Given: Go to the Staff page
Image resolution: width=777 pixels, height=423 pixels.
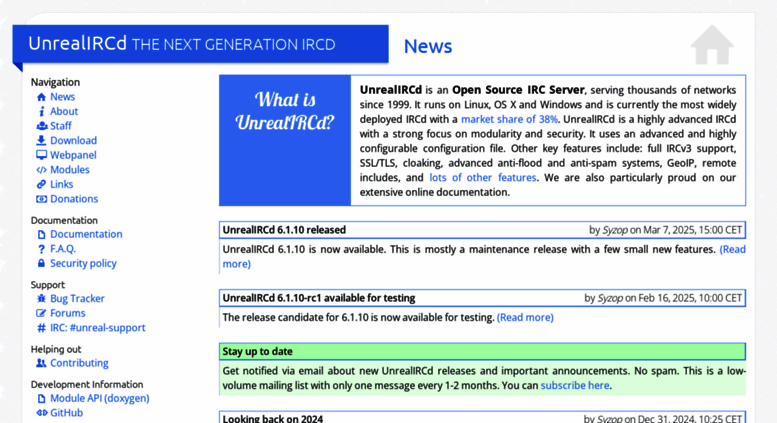Looking at the screenshot, I should (61, 126).
